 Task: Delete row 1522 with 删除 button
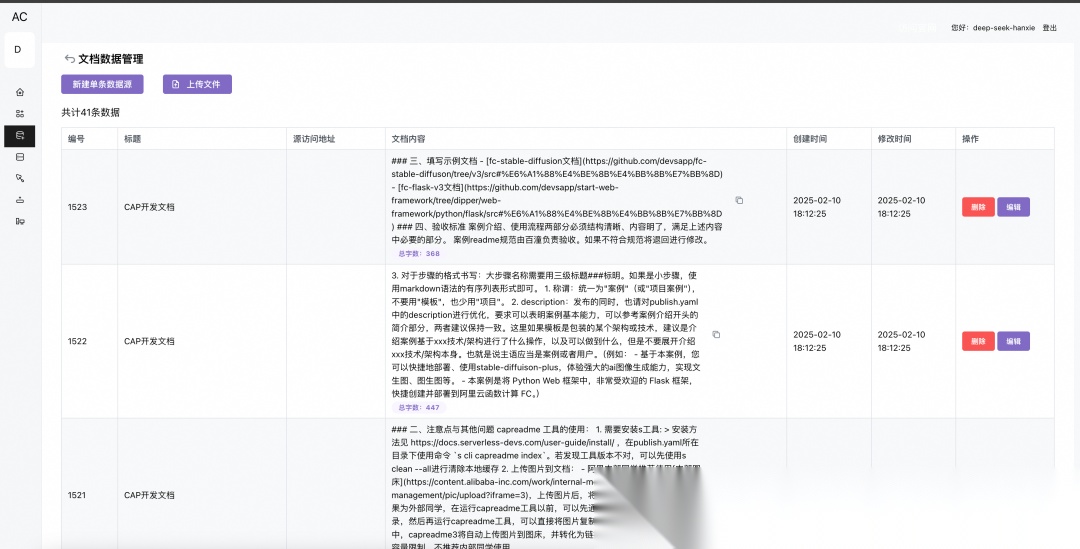coord(978,341)
